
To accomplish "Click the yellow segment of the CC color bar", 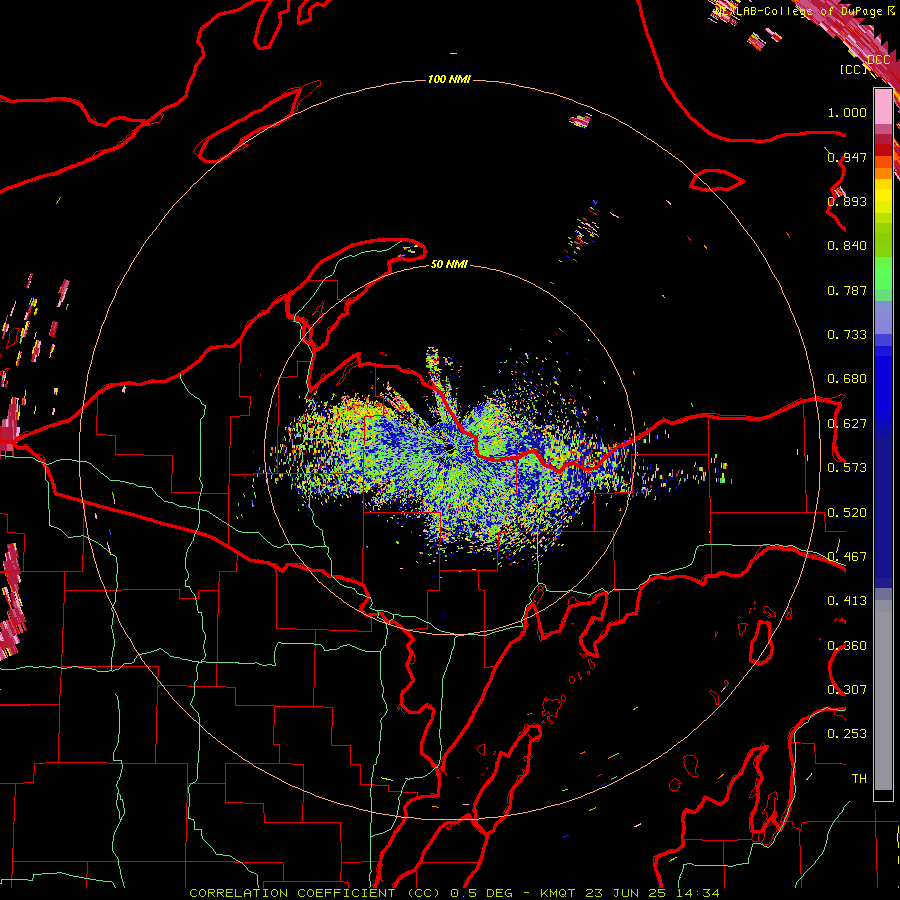I will [x=883, y=197].
